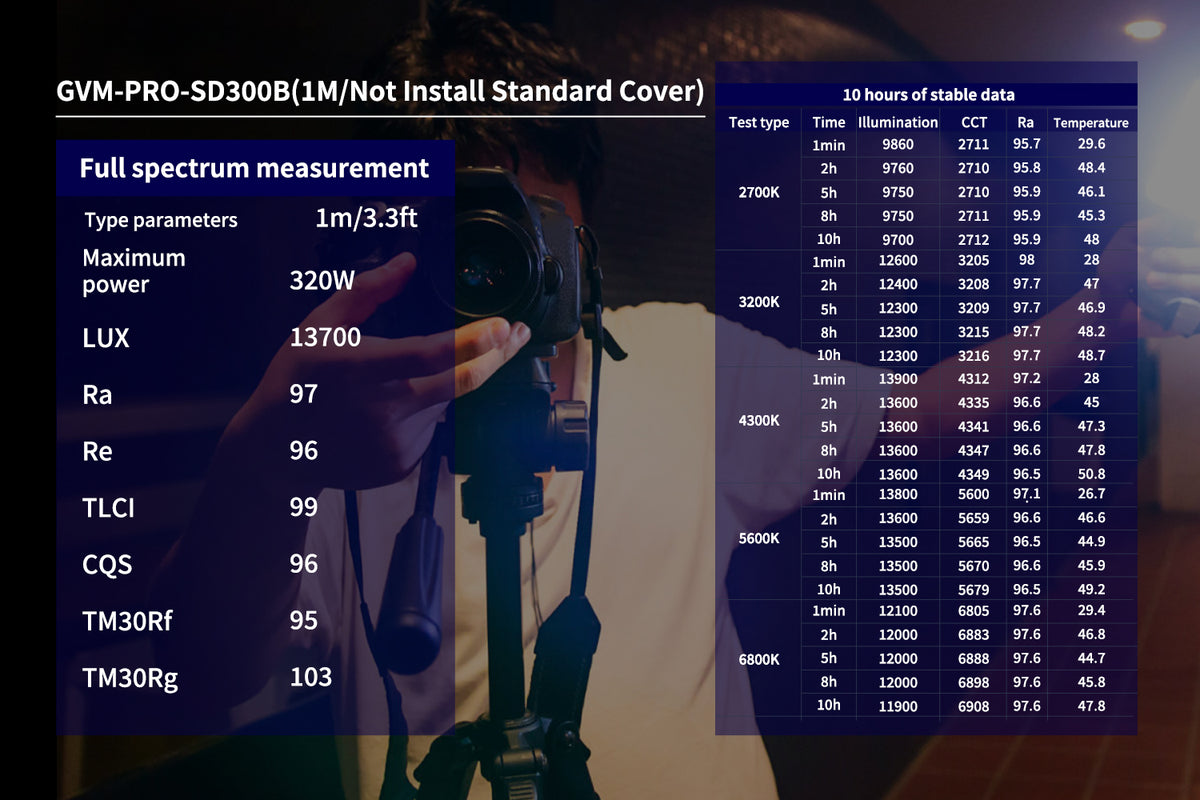Click the illumination value '13800'
The height and width of the screenshot is (800, 1200).
[x=898, y=495]
